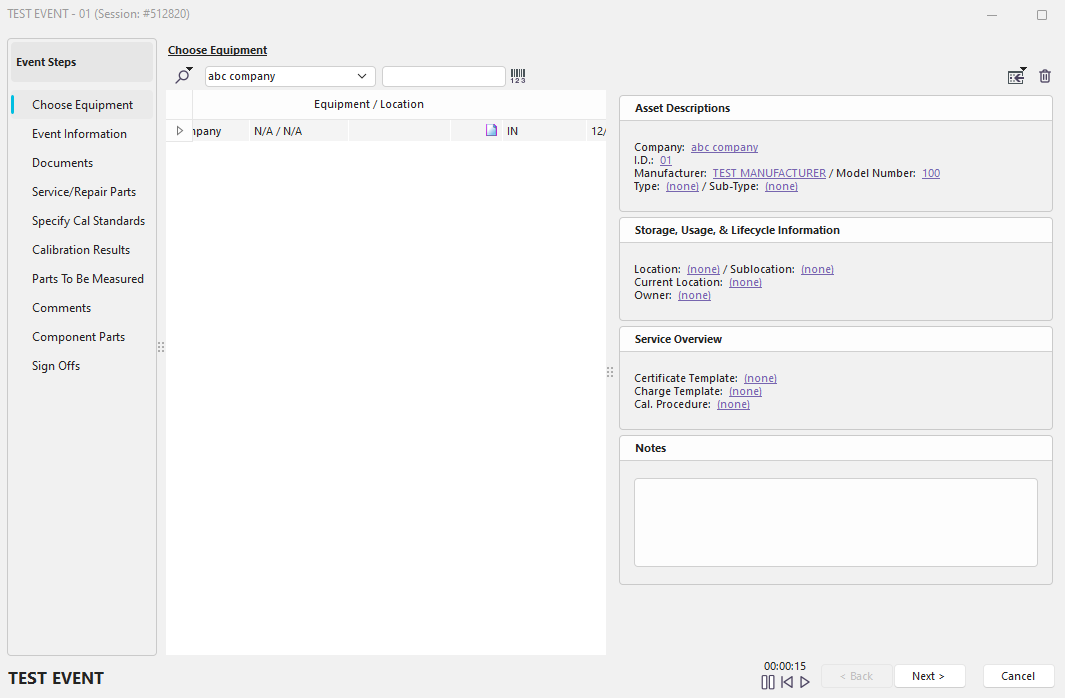Viewport: 1065px width, 698px height.
Task: Select the Sign Offs step
Action: click(x=56, y=366)
